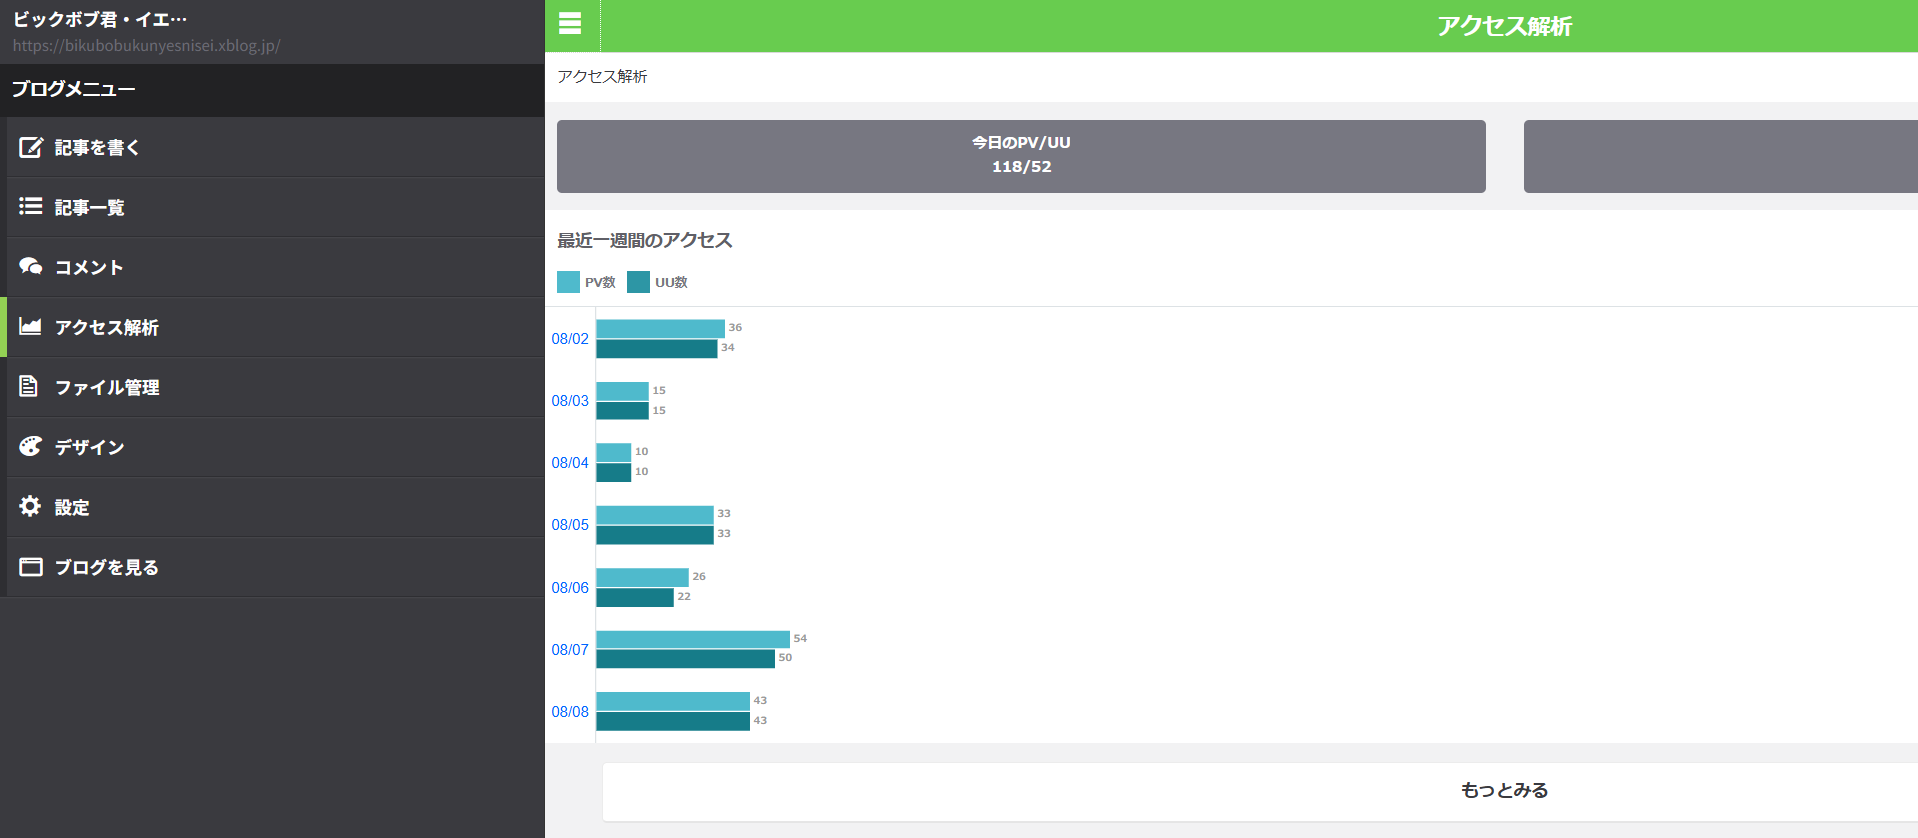
Task: Toggle the hamburger menu in the green header
Action: pos(570,23)
